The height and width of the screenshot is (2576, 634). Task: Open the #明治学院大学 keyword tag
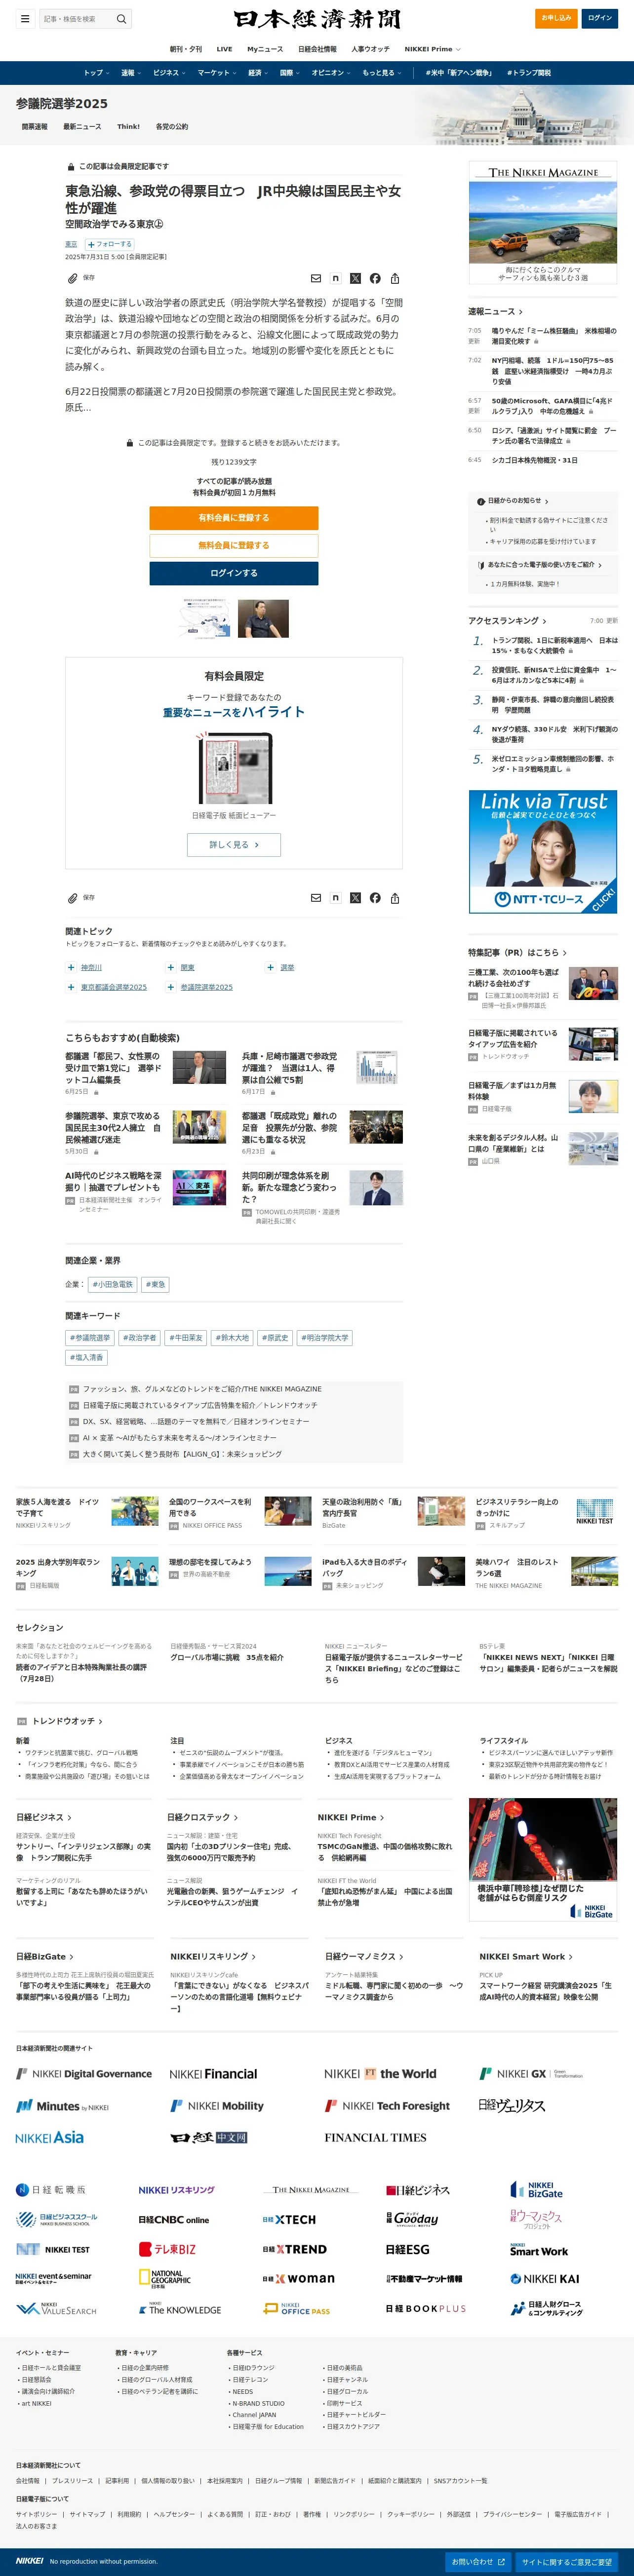[325, 1338]
